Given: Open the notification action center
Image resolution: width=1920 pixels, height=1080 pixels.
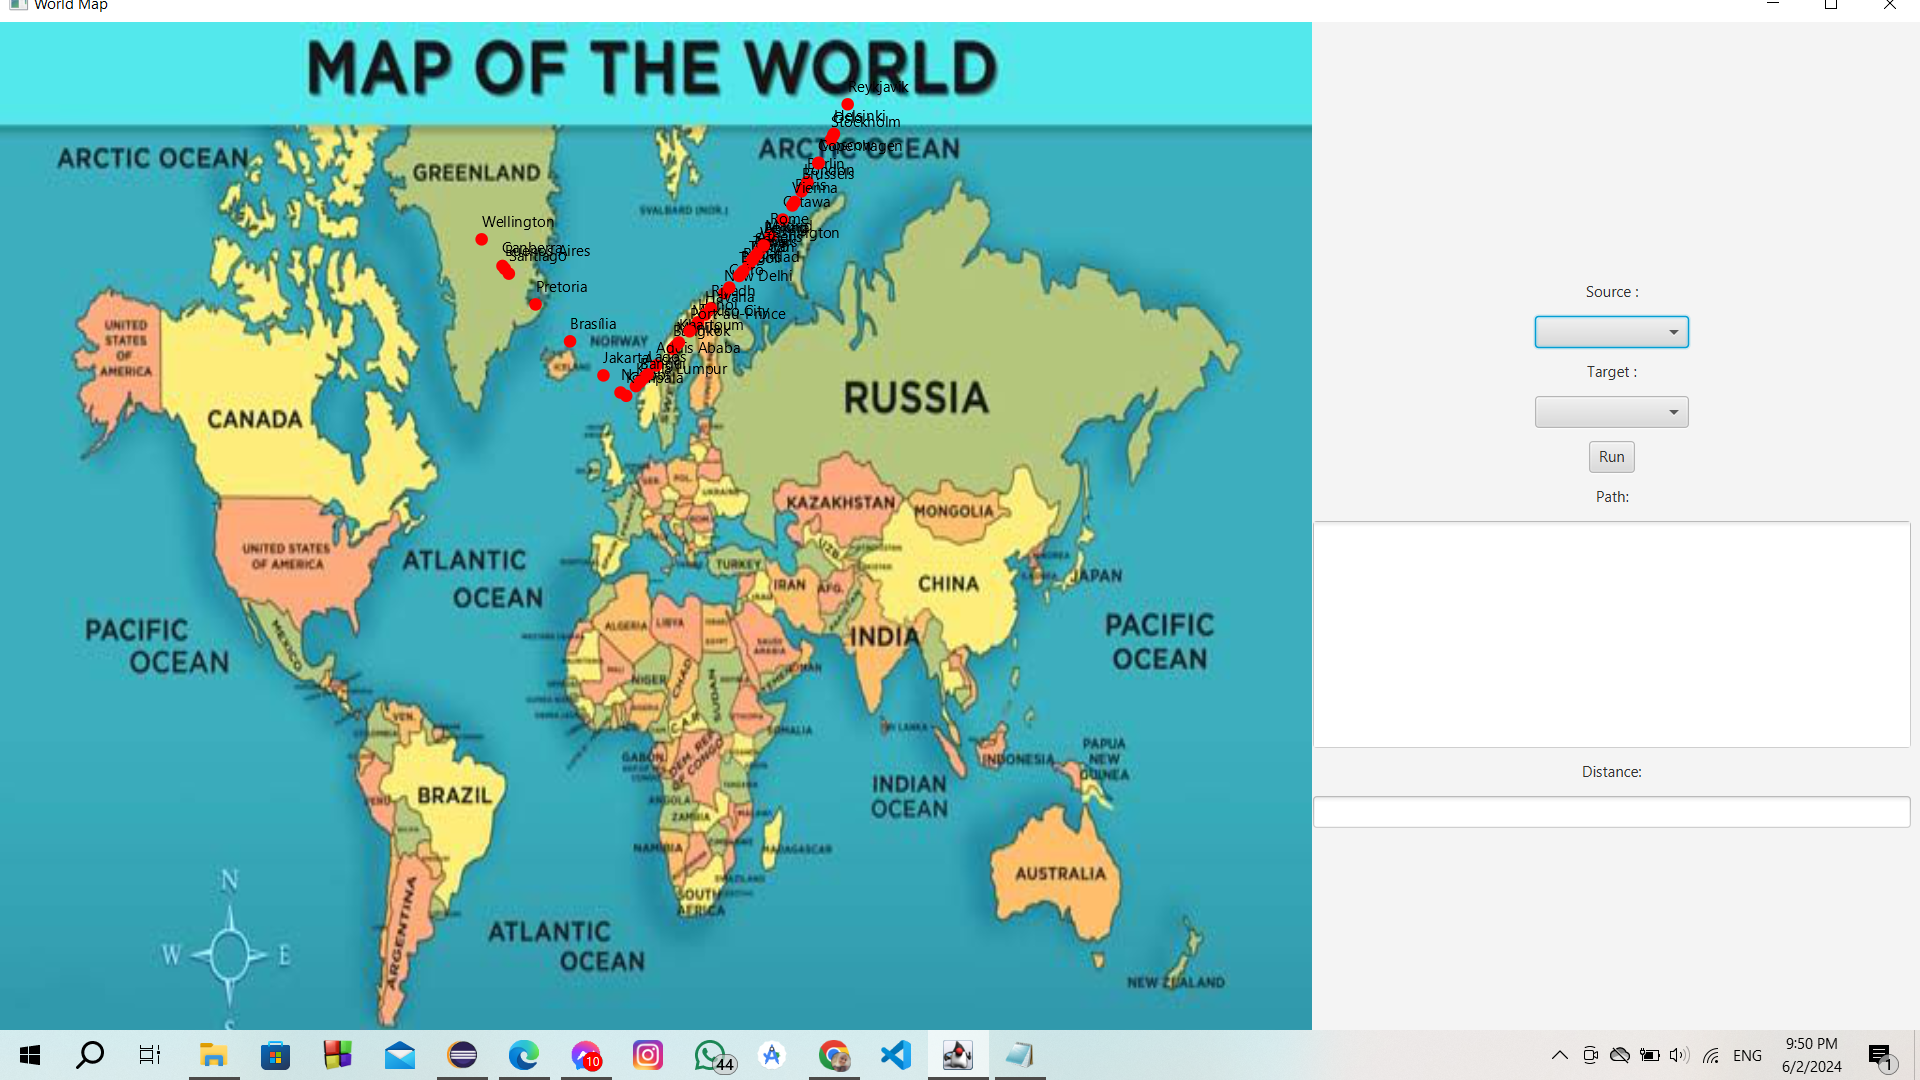Looking at the screenshot, I should click(x=1880, y=1055).
